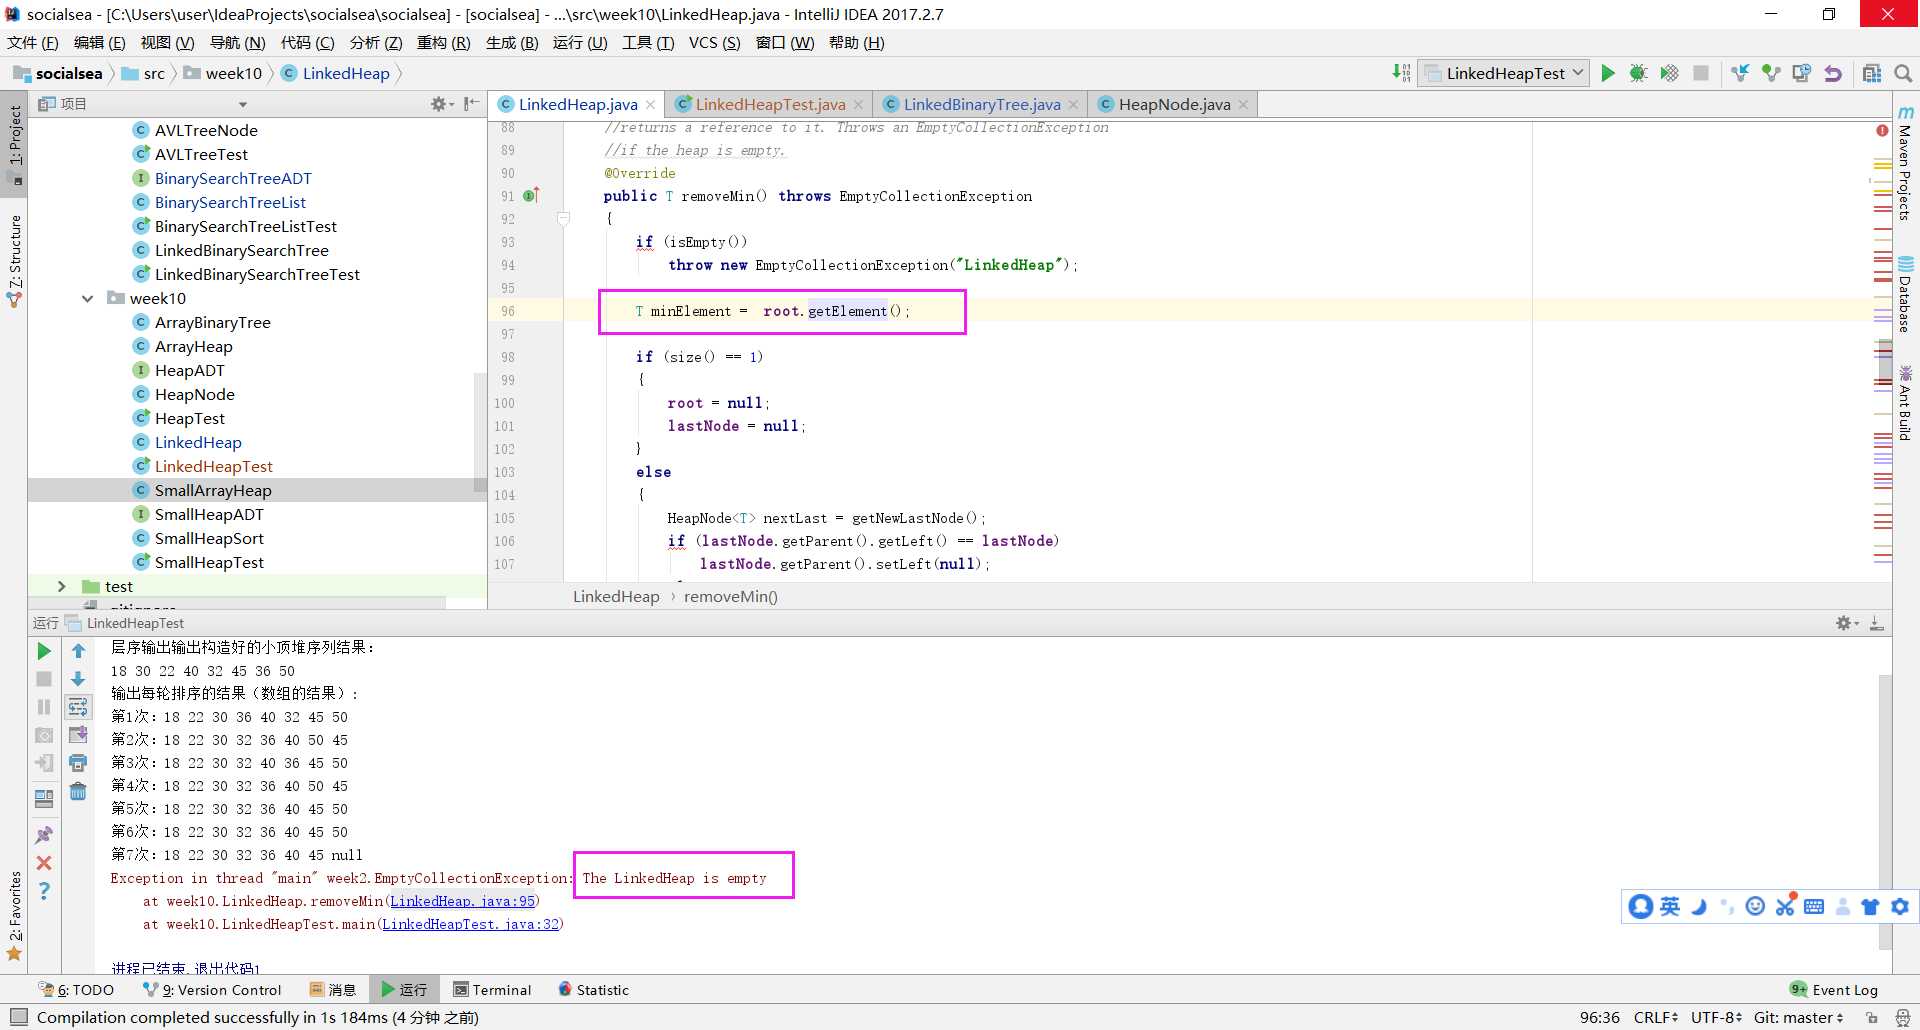
Task: Open Git master branch menu
Action: pos(1798,1017)
